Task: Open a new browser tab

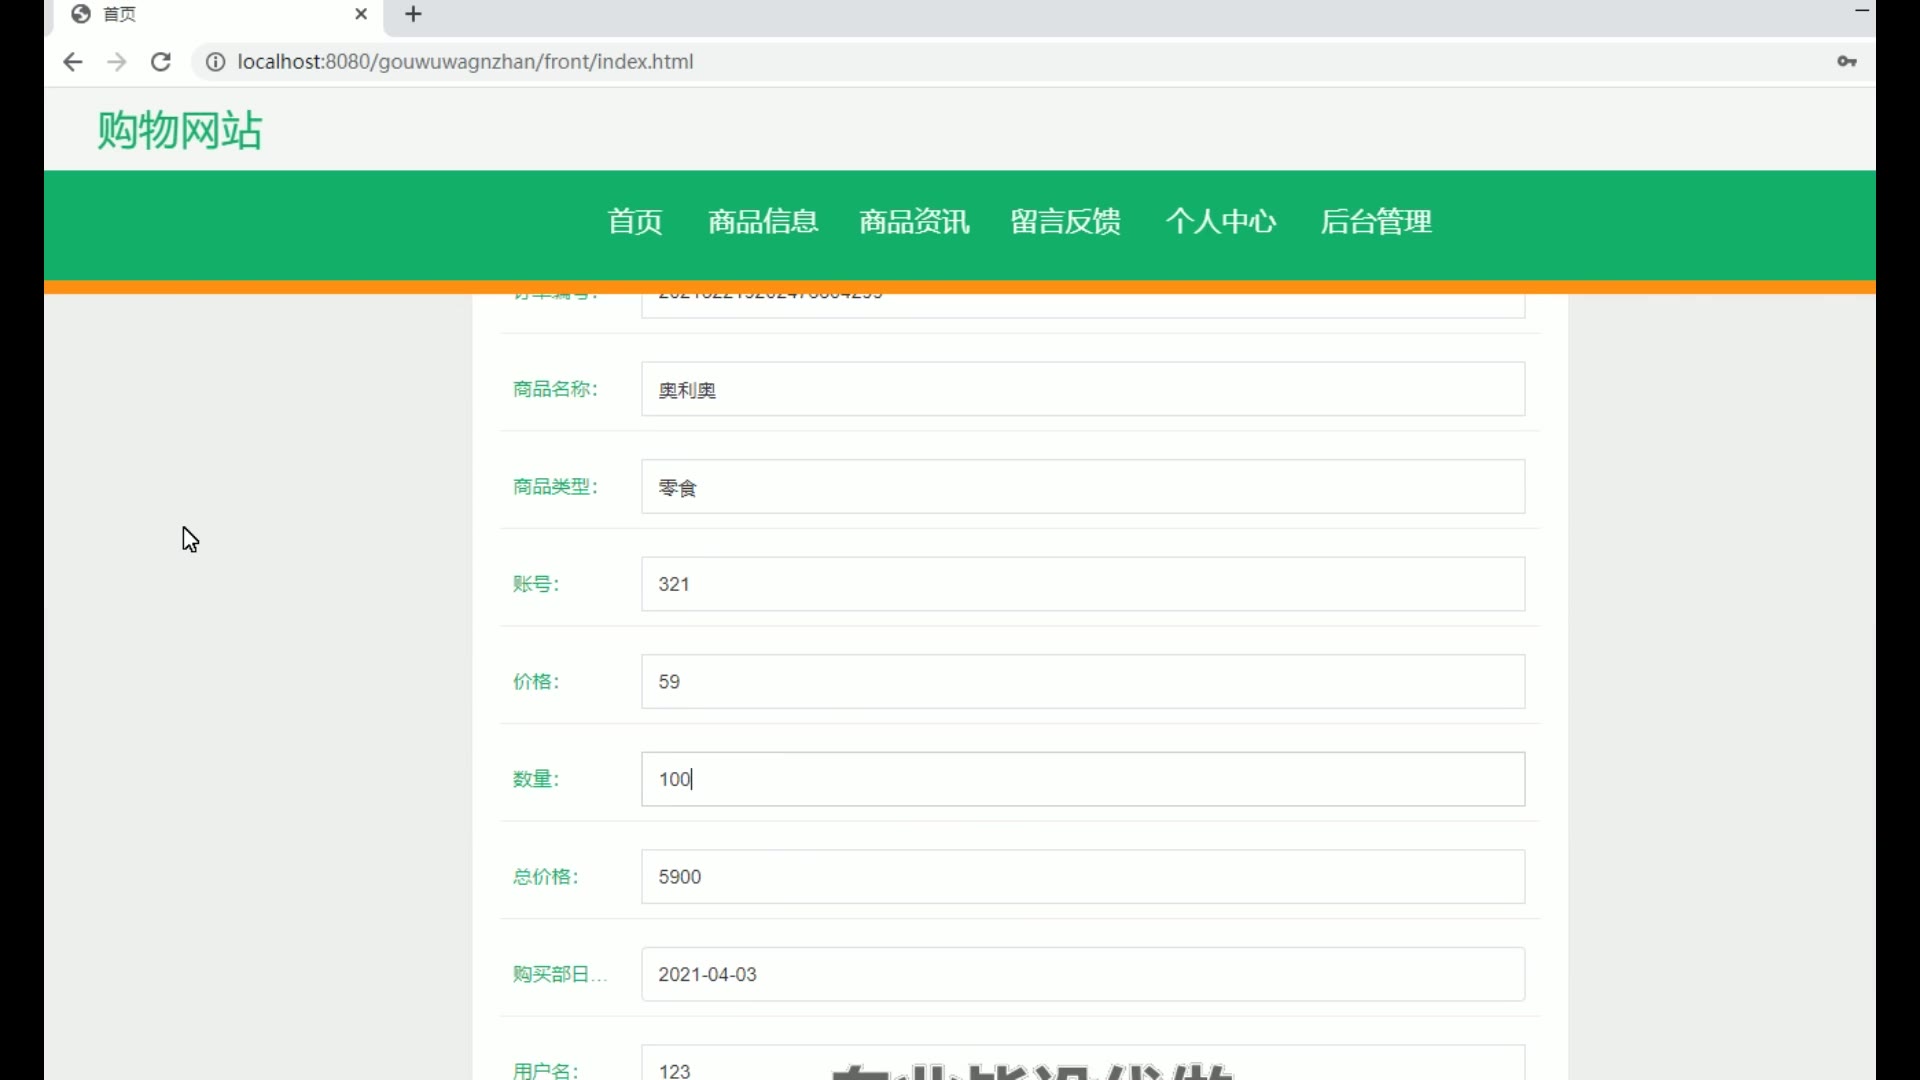Action: [x=413, y=14]
